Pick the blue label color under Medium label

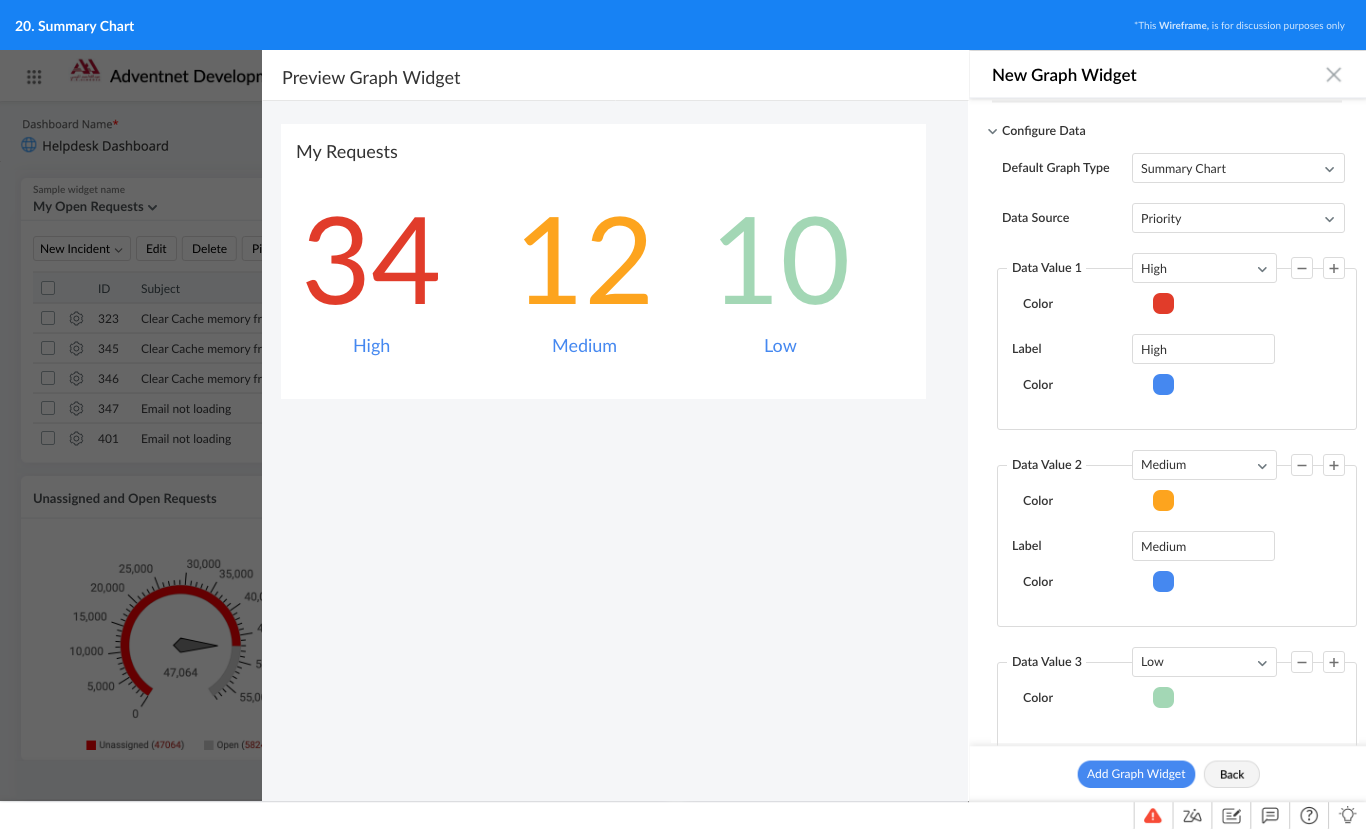1163,582
